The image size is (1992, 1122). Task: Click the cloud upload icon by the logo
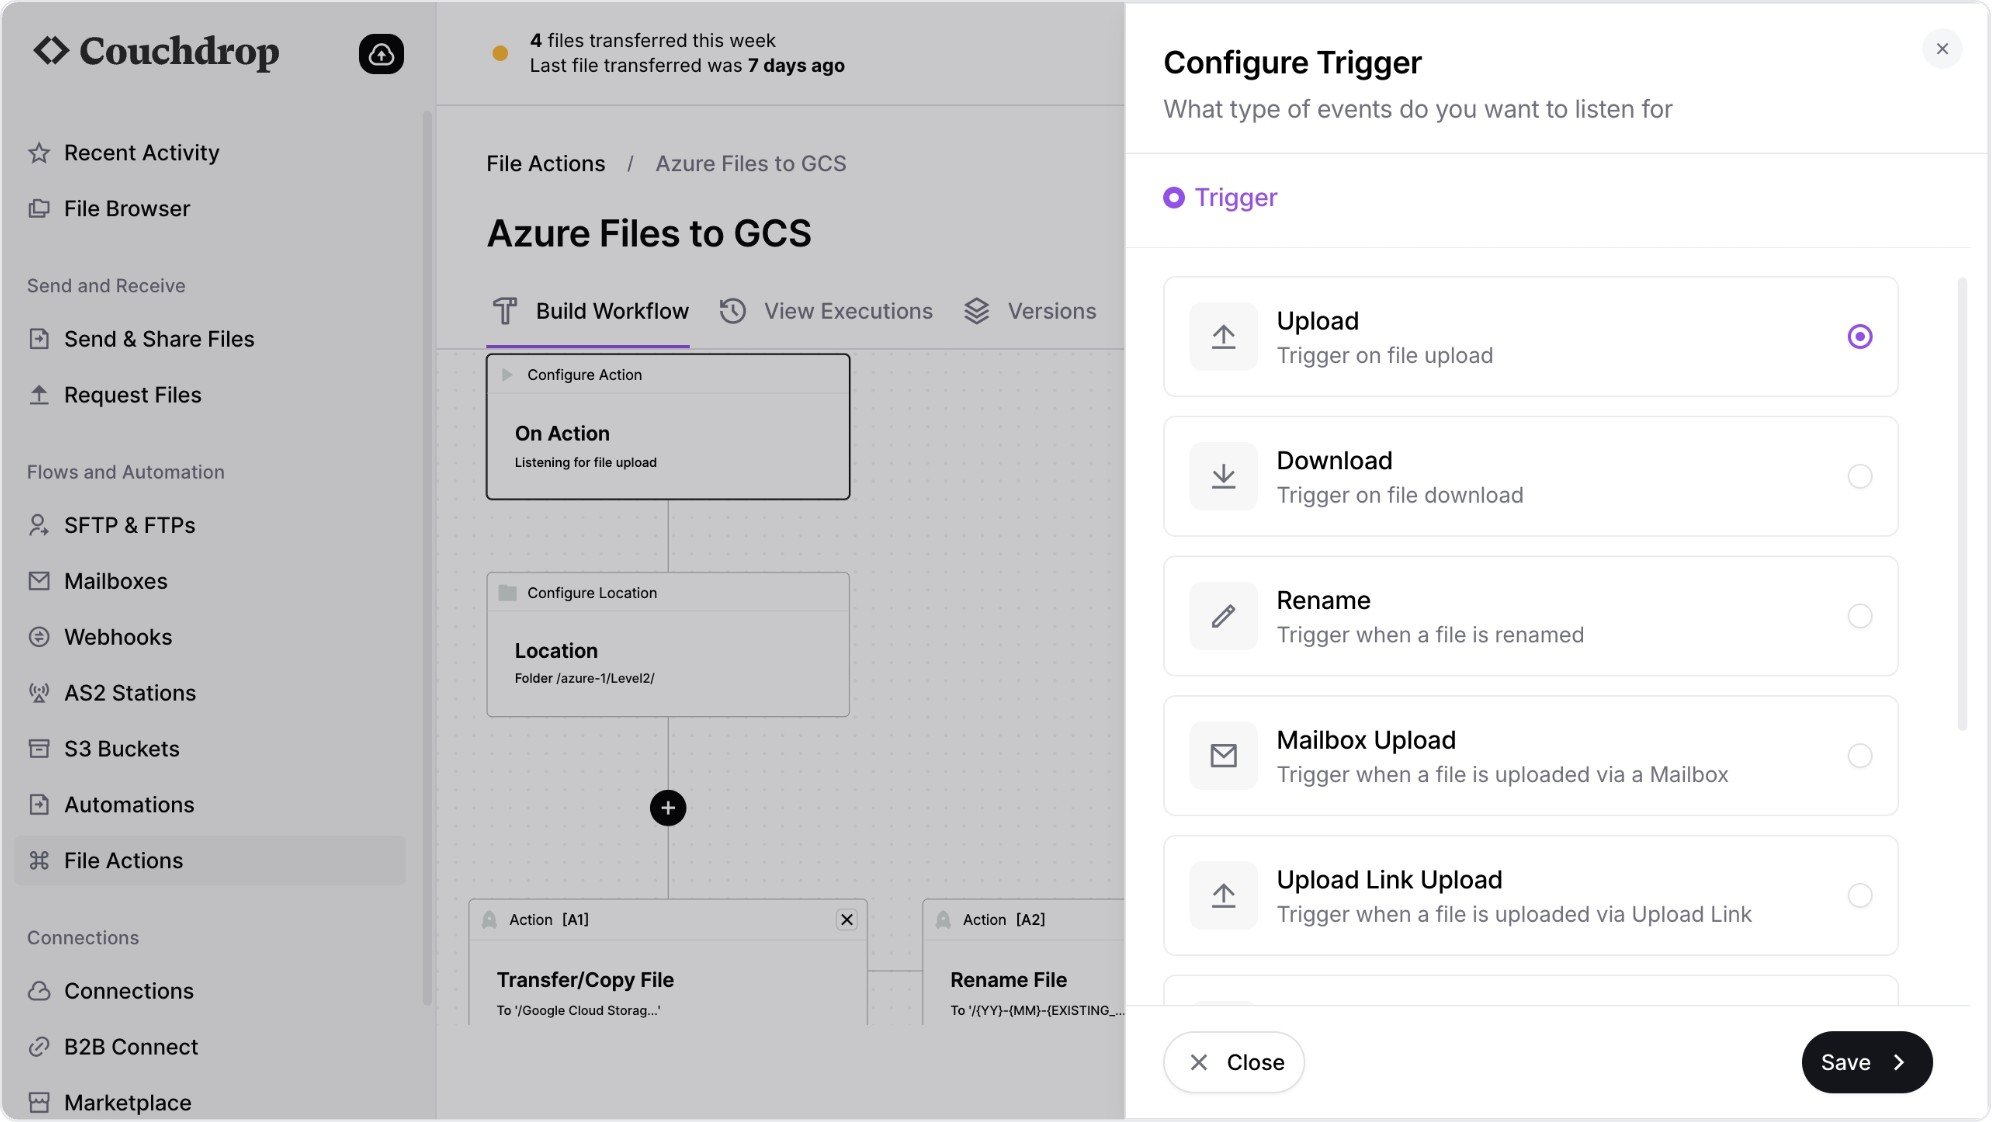pos(381,54)
